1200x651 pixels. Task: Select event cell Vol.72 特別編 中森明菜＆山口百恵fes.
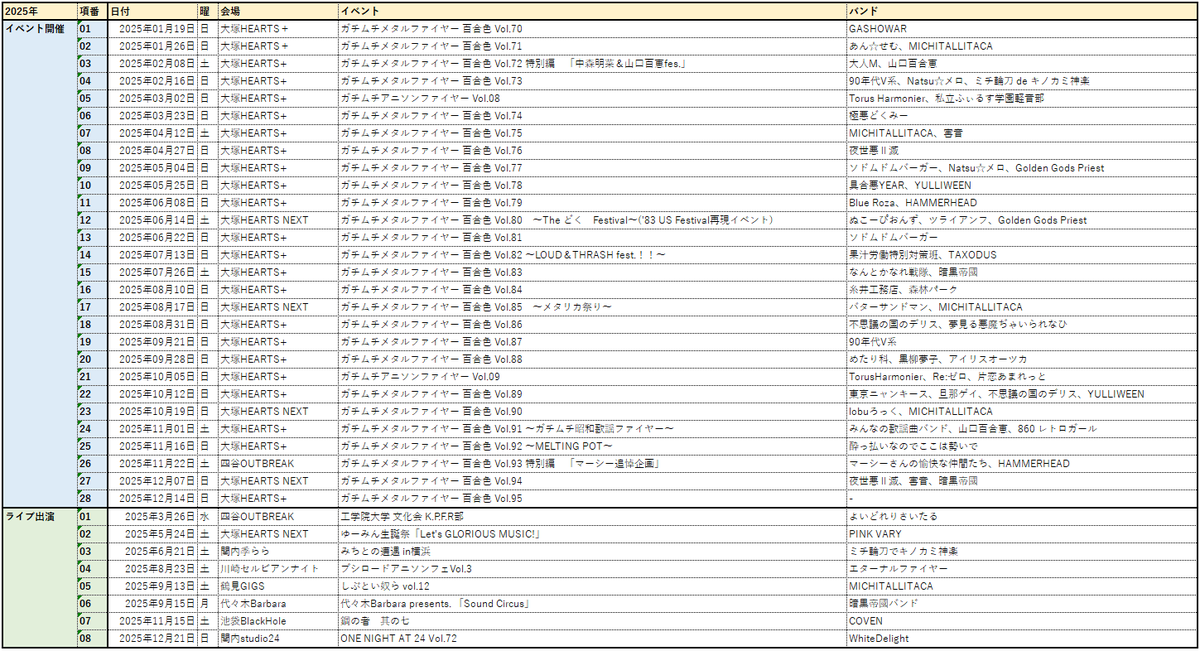(x=591, y=63)
